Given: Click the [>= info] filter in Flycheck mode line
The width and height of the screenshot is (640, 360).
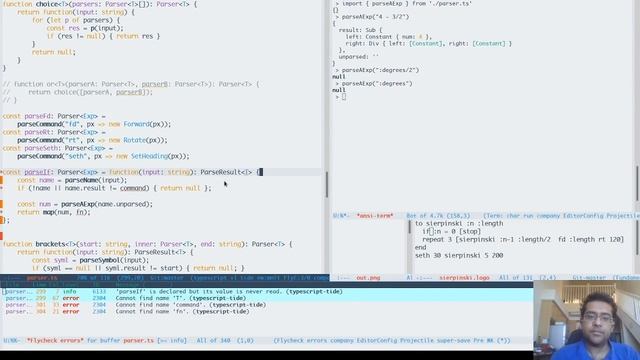Looking at the screenshot, I should coord(172,340).
